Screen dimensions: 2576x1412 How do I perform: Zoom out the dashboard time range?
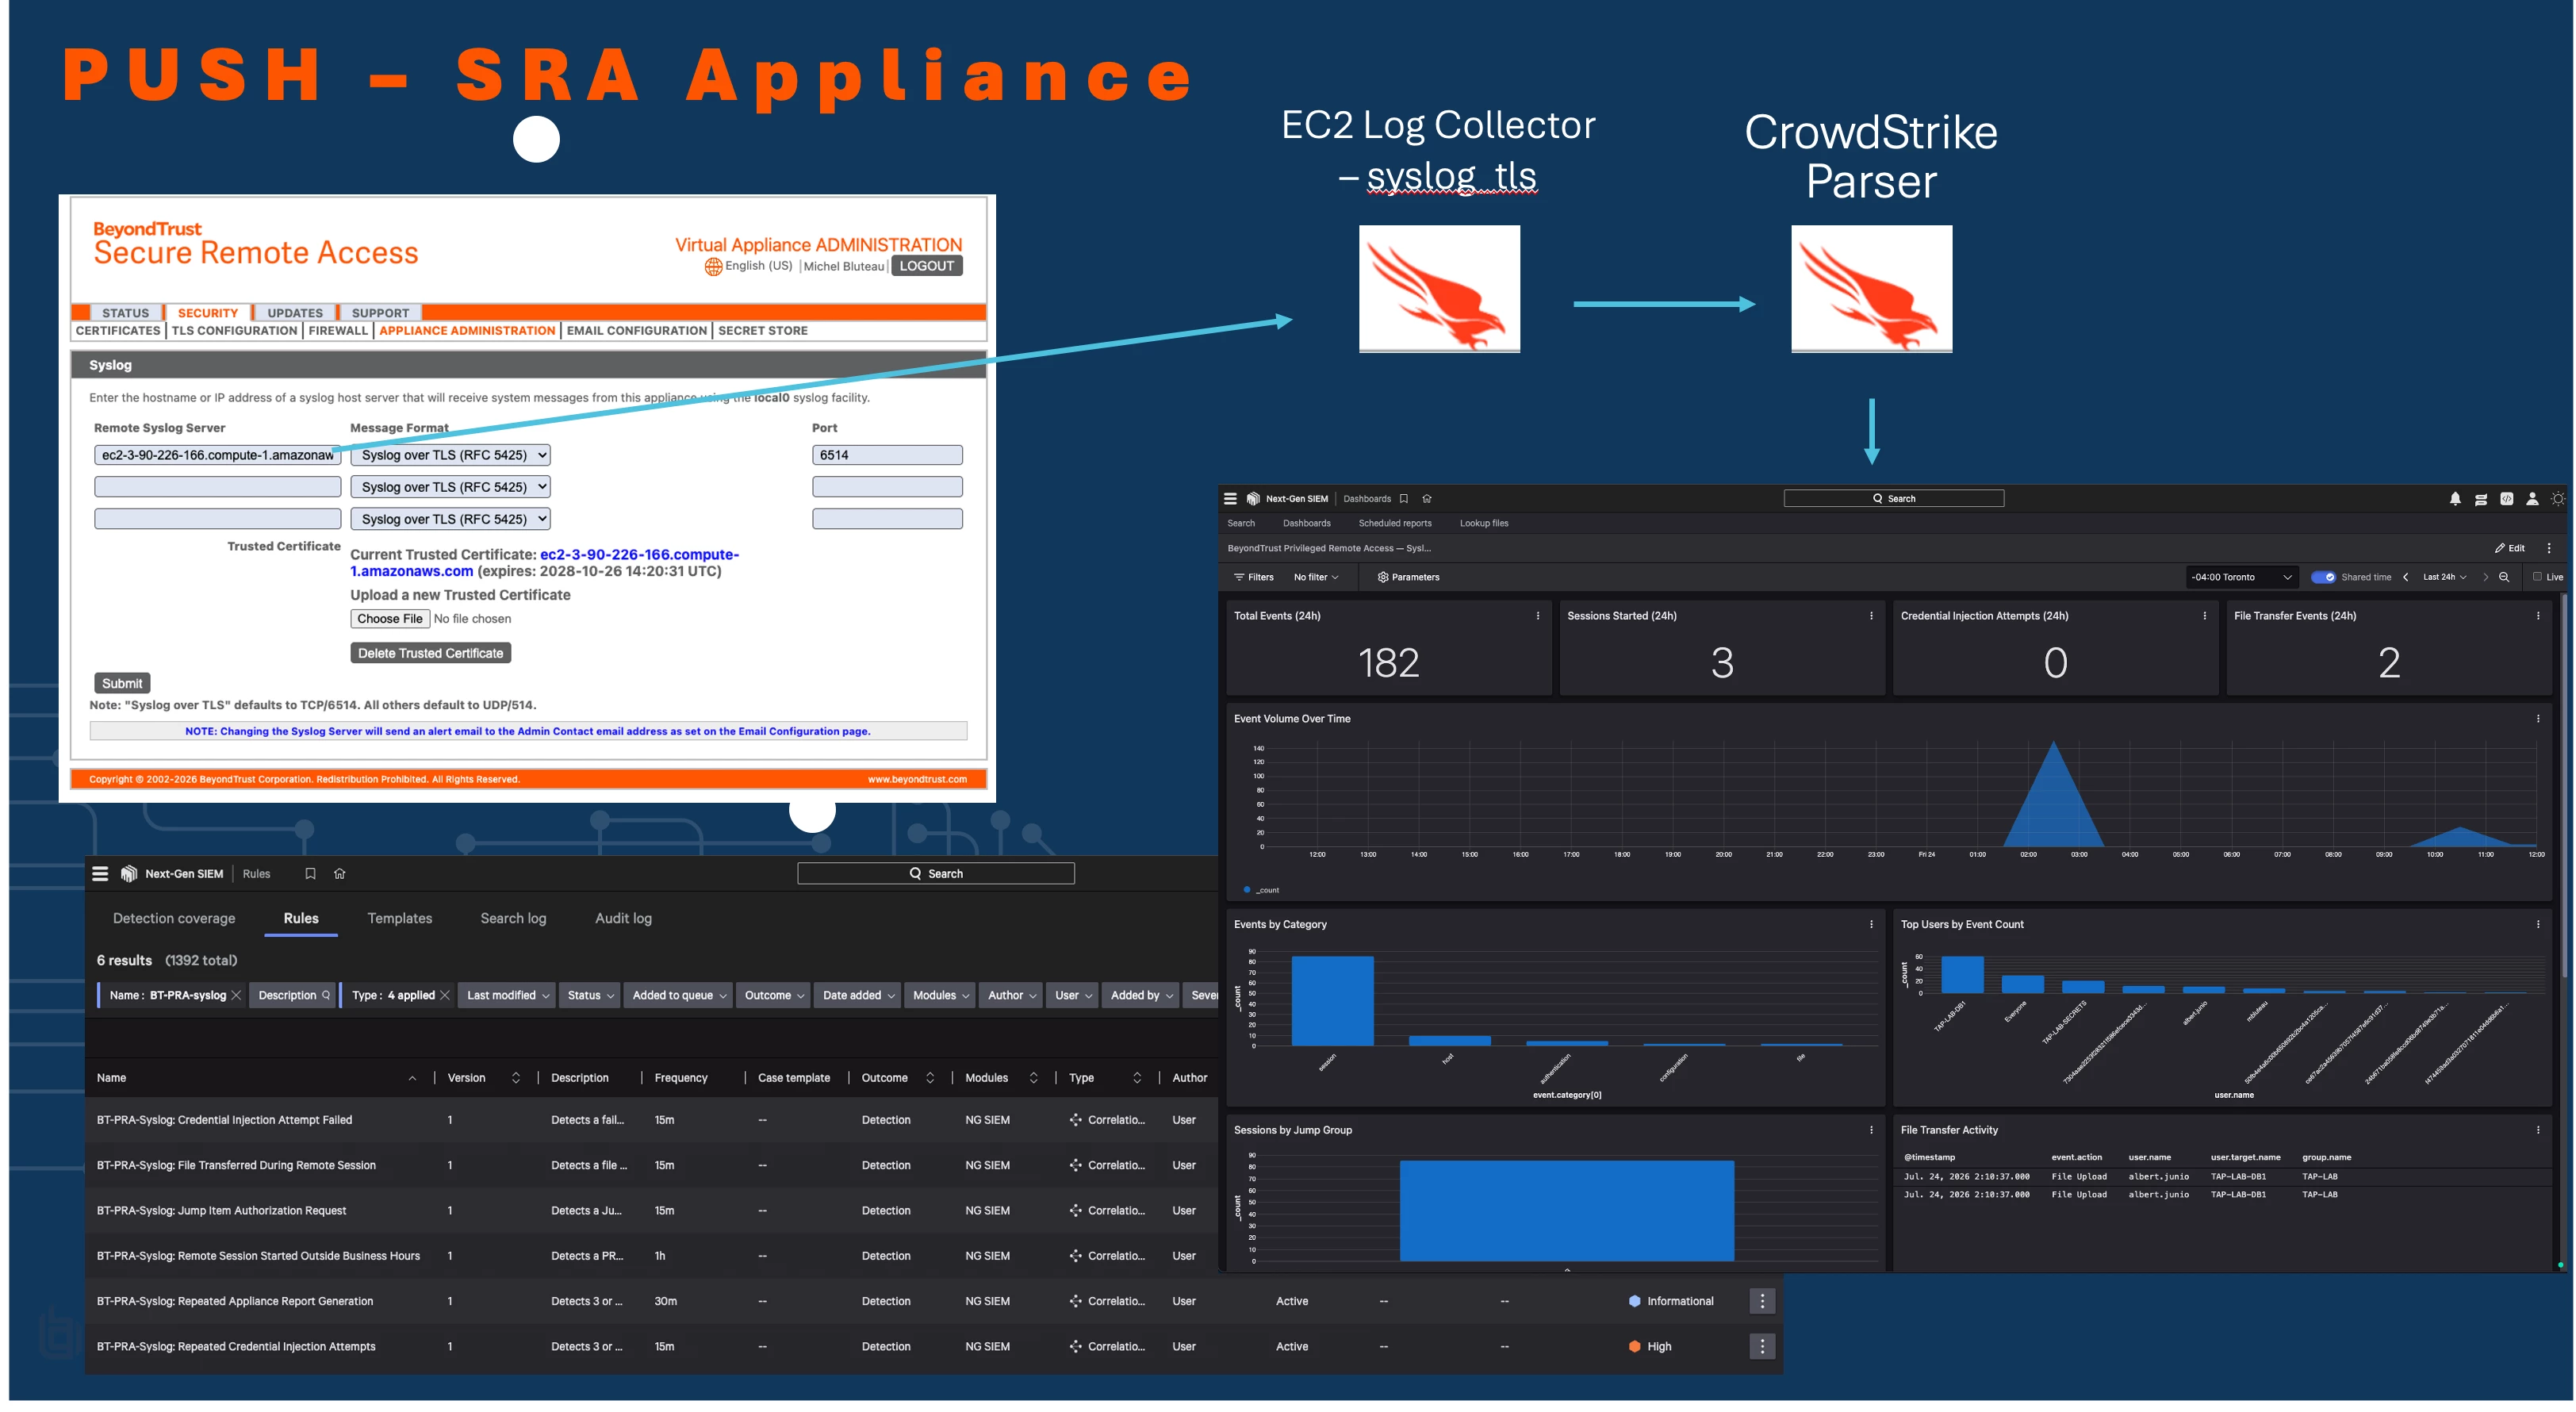(2504, 577)
